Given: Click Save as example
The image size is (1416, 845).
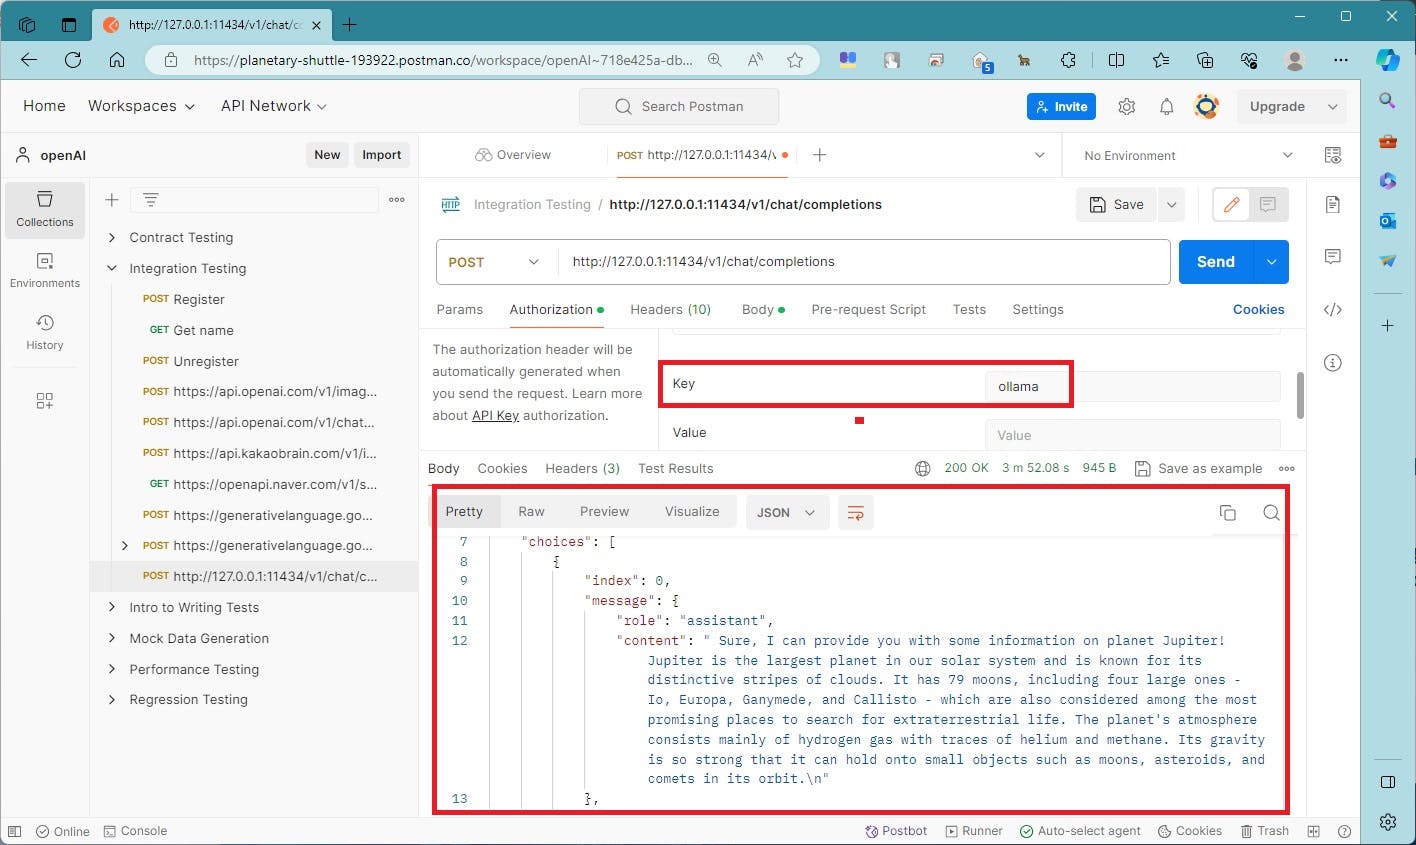Looking at the screenshot, I should click(1198, 468).
